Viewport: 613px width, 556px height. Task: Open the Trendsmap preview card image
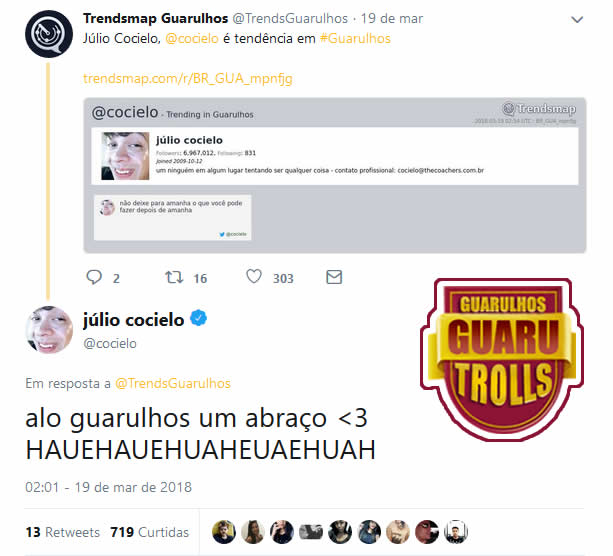(x=335, y=175)
